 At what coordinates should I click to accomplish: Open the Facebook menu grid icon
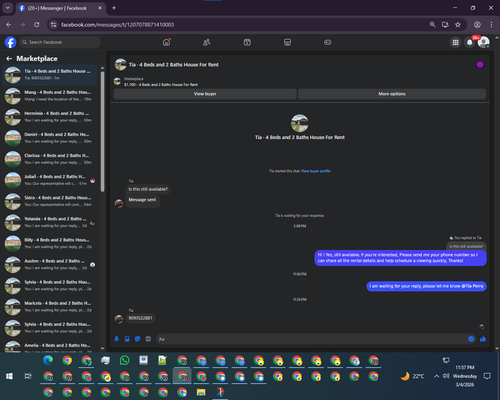pos(455,42)
